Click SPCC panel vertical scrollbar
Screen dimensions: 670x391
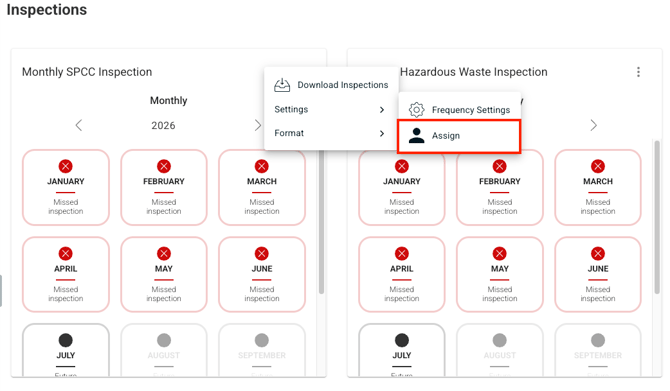(321, 221)
